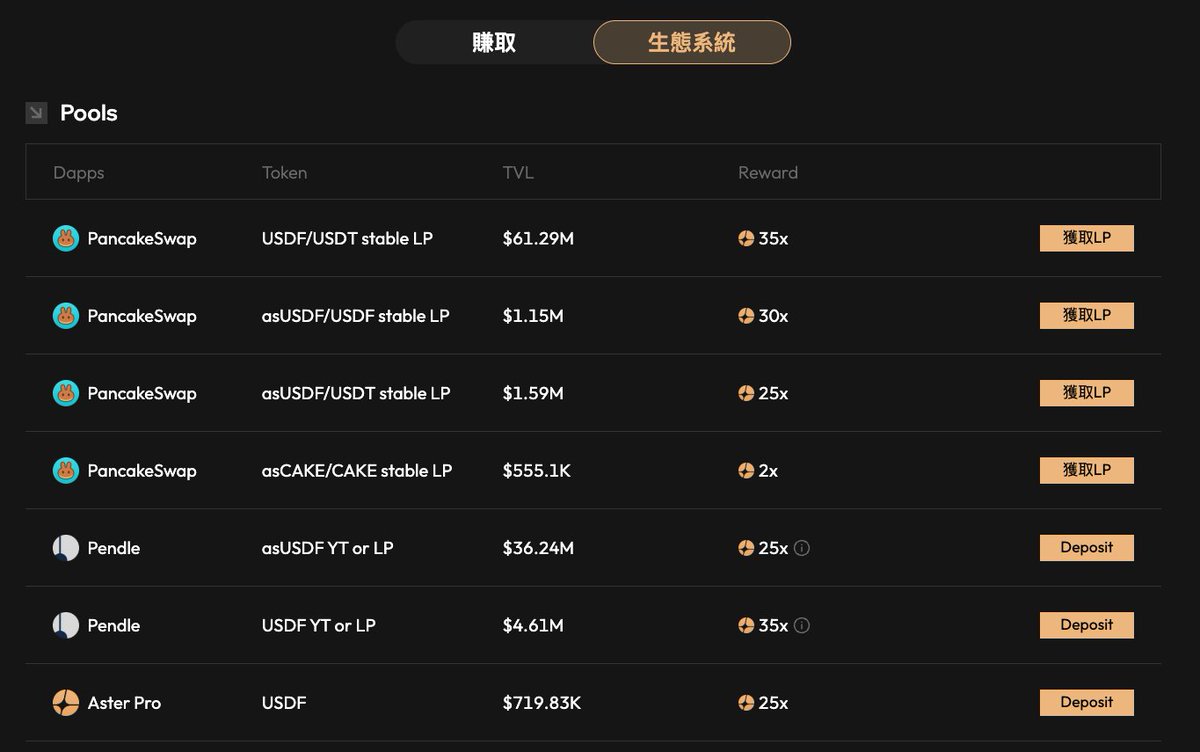This screenshot has width=1200, height=752.
Task: Click reward icon next to 35x USDF/USDT
Action: [746, 239]
